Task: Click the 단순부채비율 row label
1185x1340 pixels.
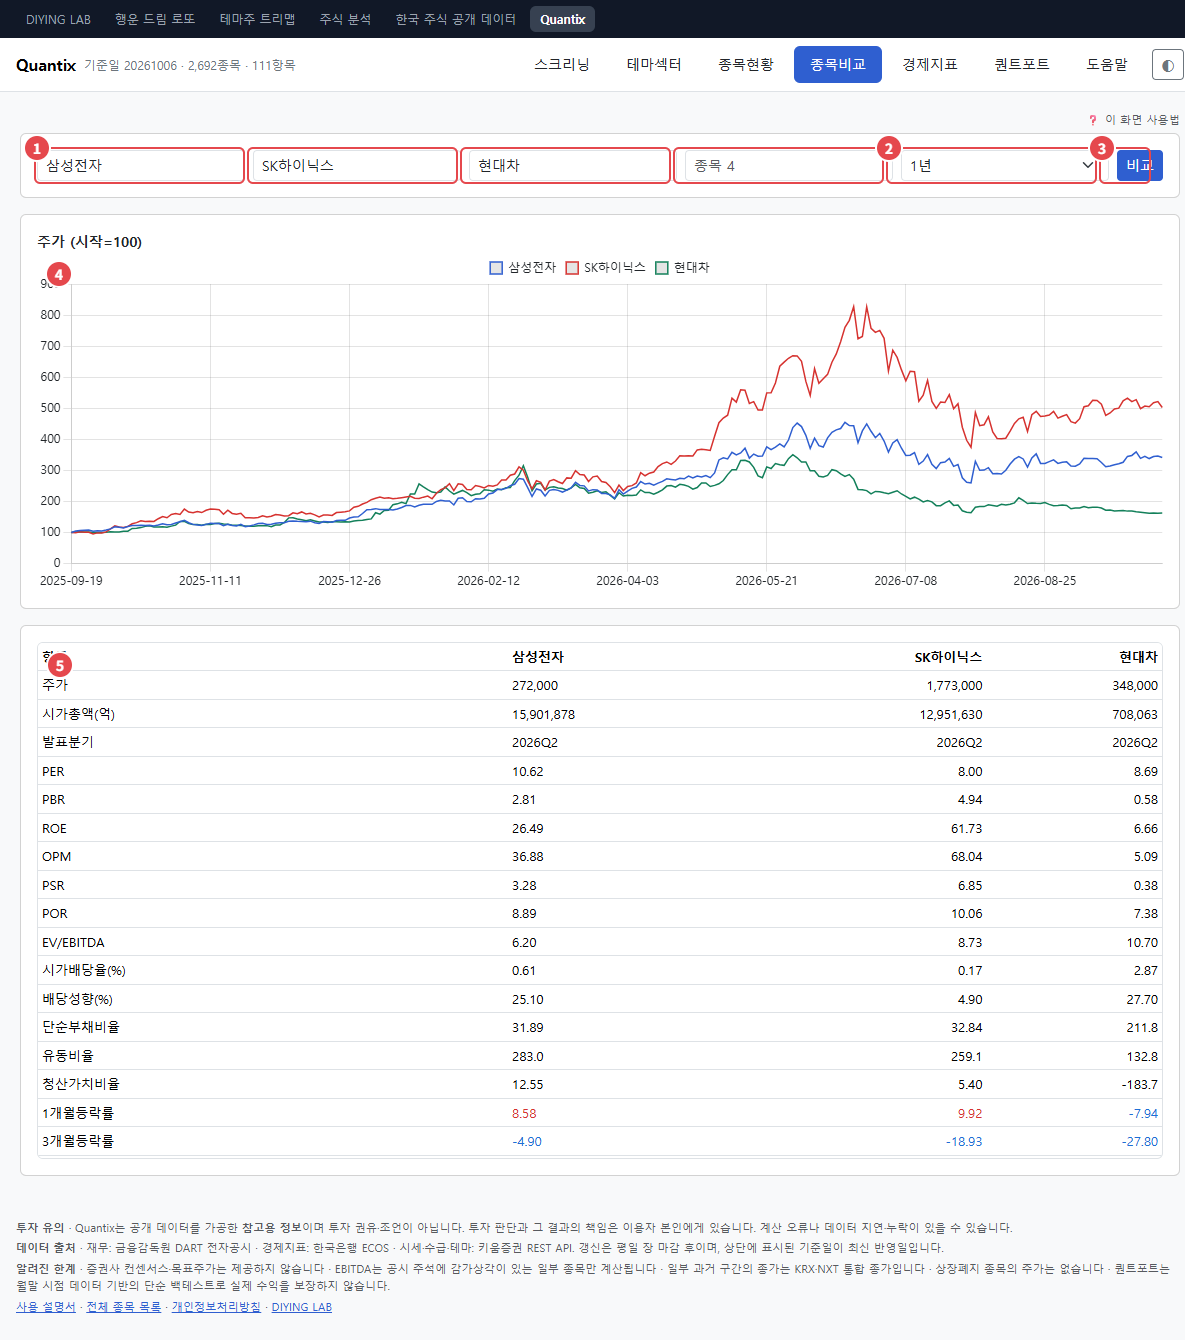Action: coord(81,1027)
